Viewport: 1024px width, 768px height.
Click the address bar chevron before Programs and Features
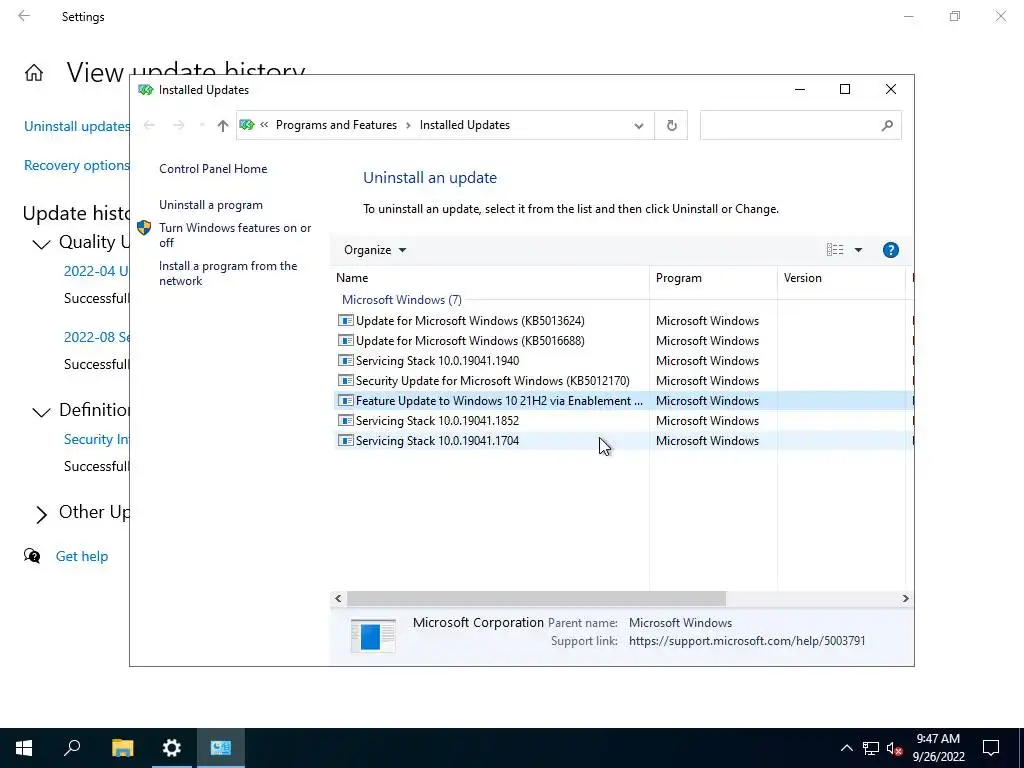264,125
